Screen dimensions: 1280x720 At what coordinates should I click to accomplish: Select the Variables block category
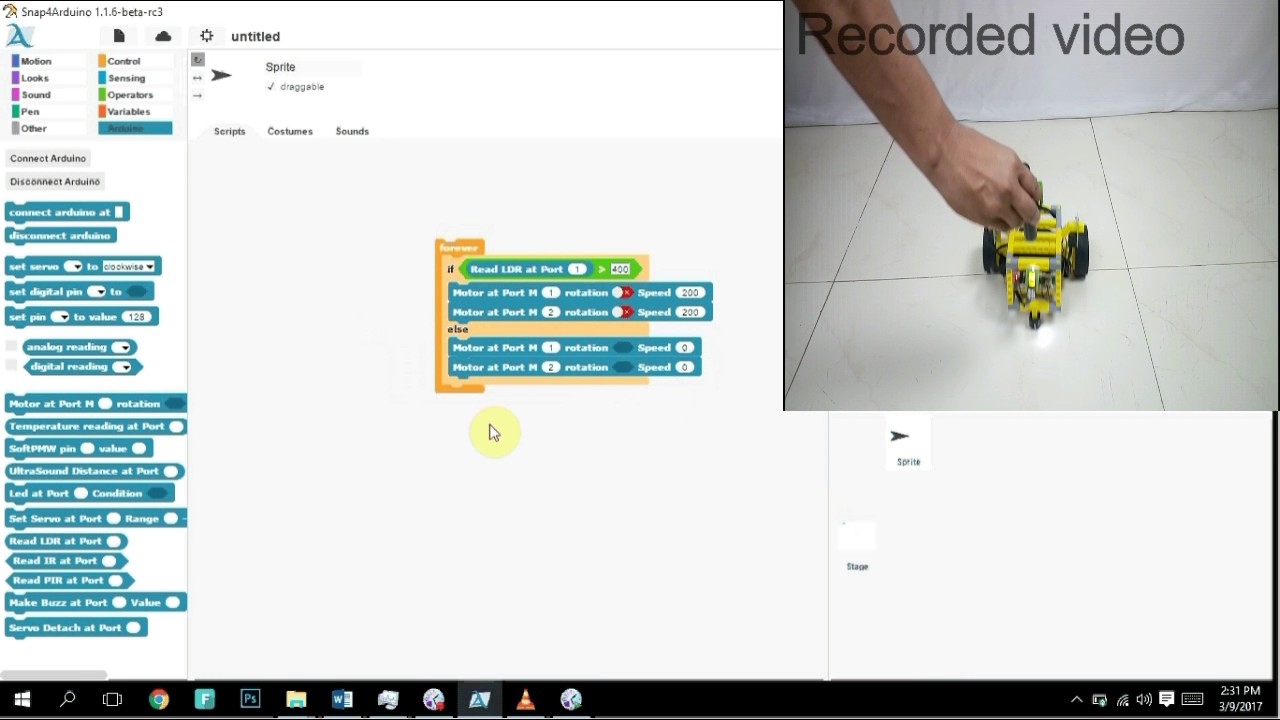click(x=135, y=112)
